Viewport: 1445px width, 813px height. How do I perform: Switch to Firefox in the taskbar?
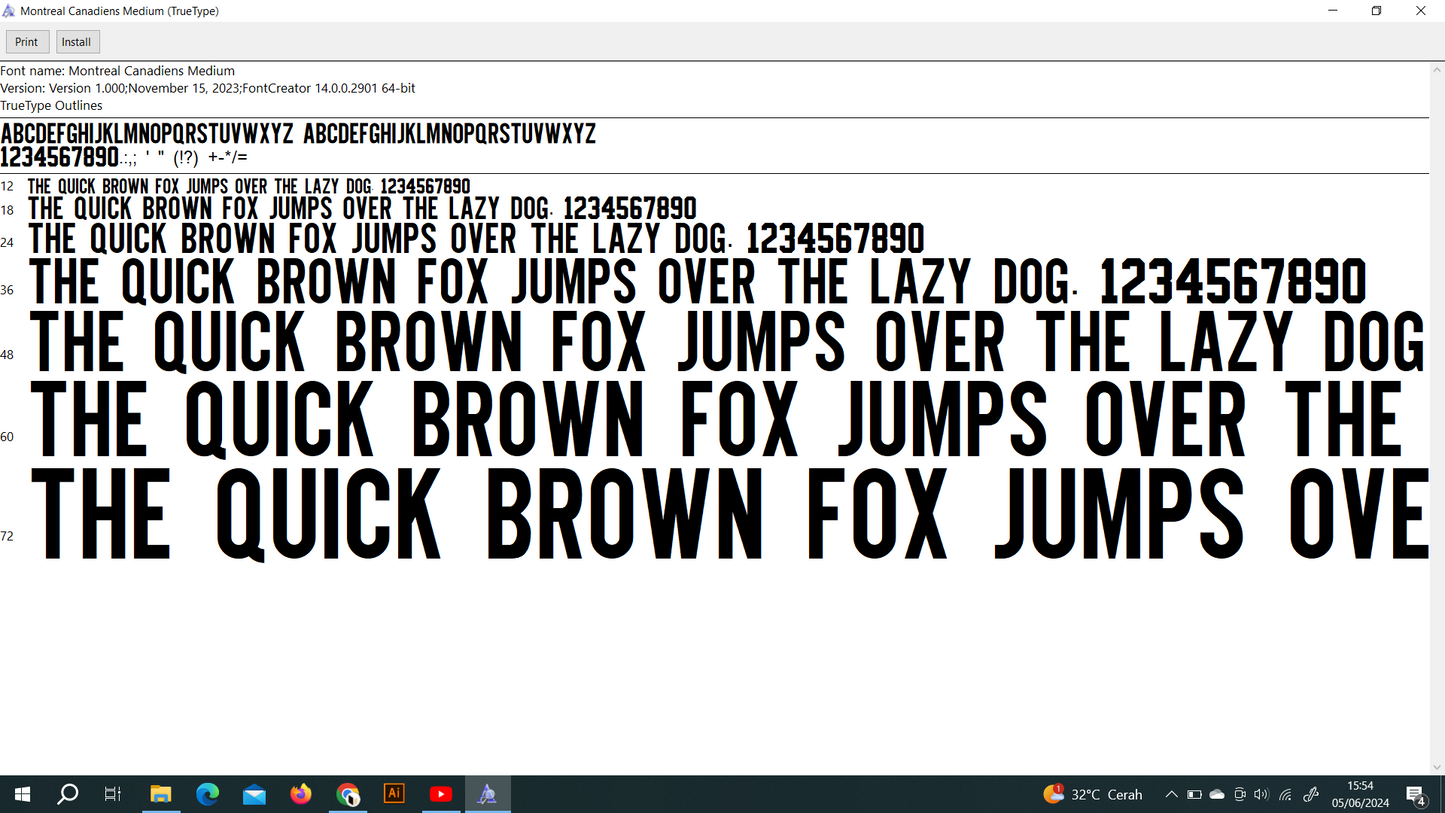[x=301, y=794]
